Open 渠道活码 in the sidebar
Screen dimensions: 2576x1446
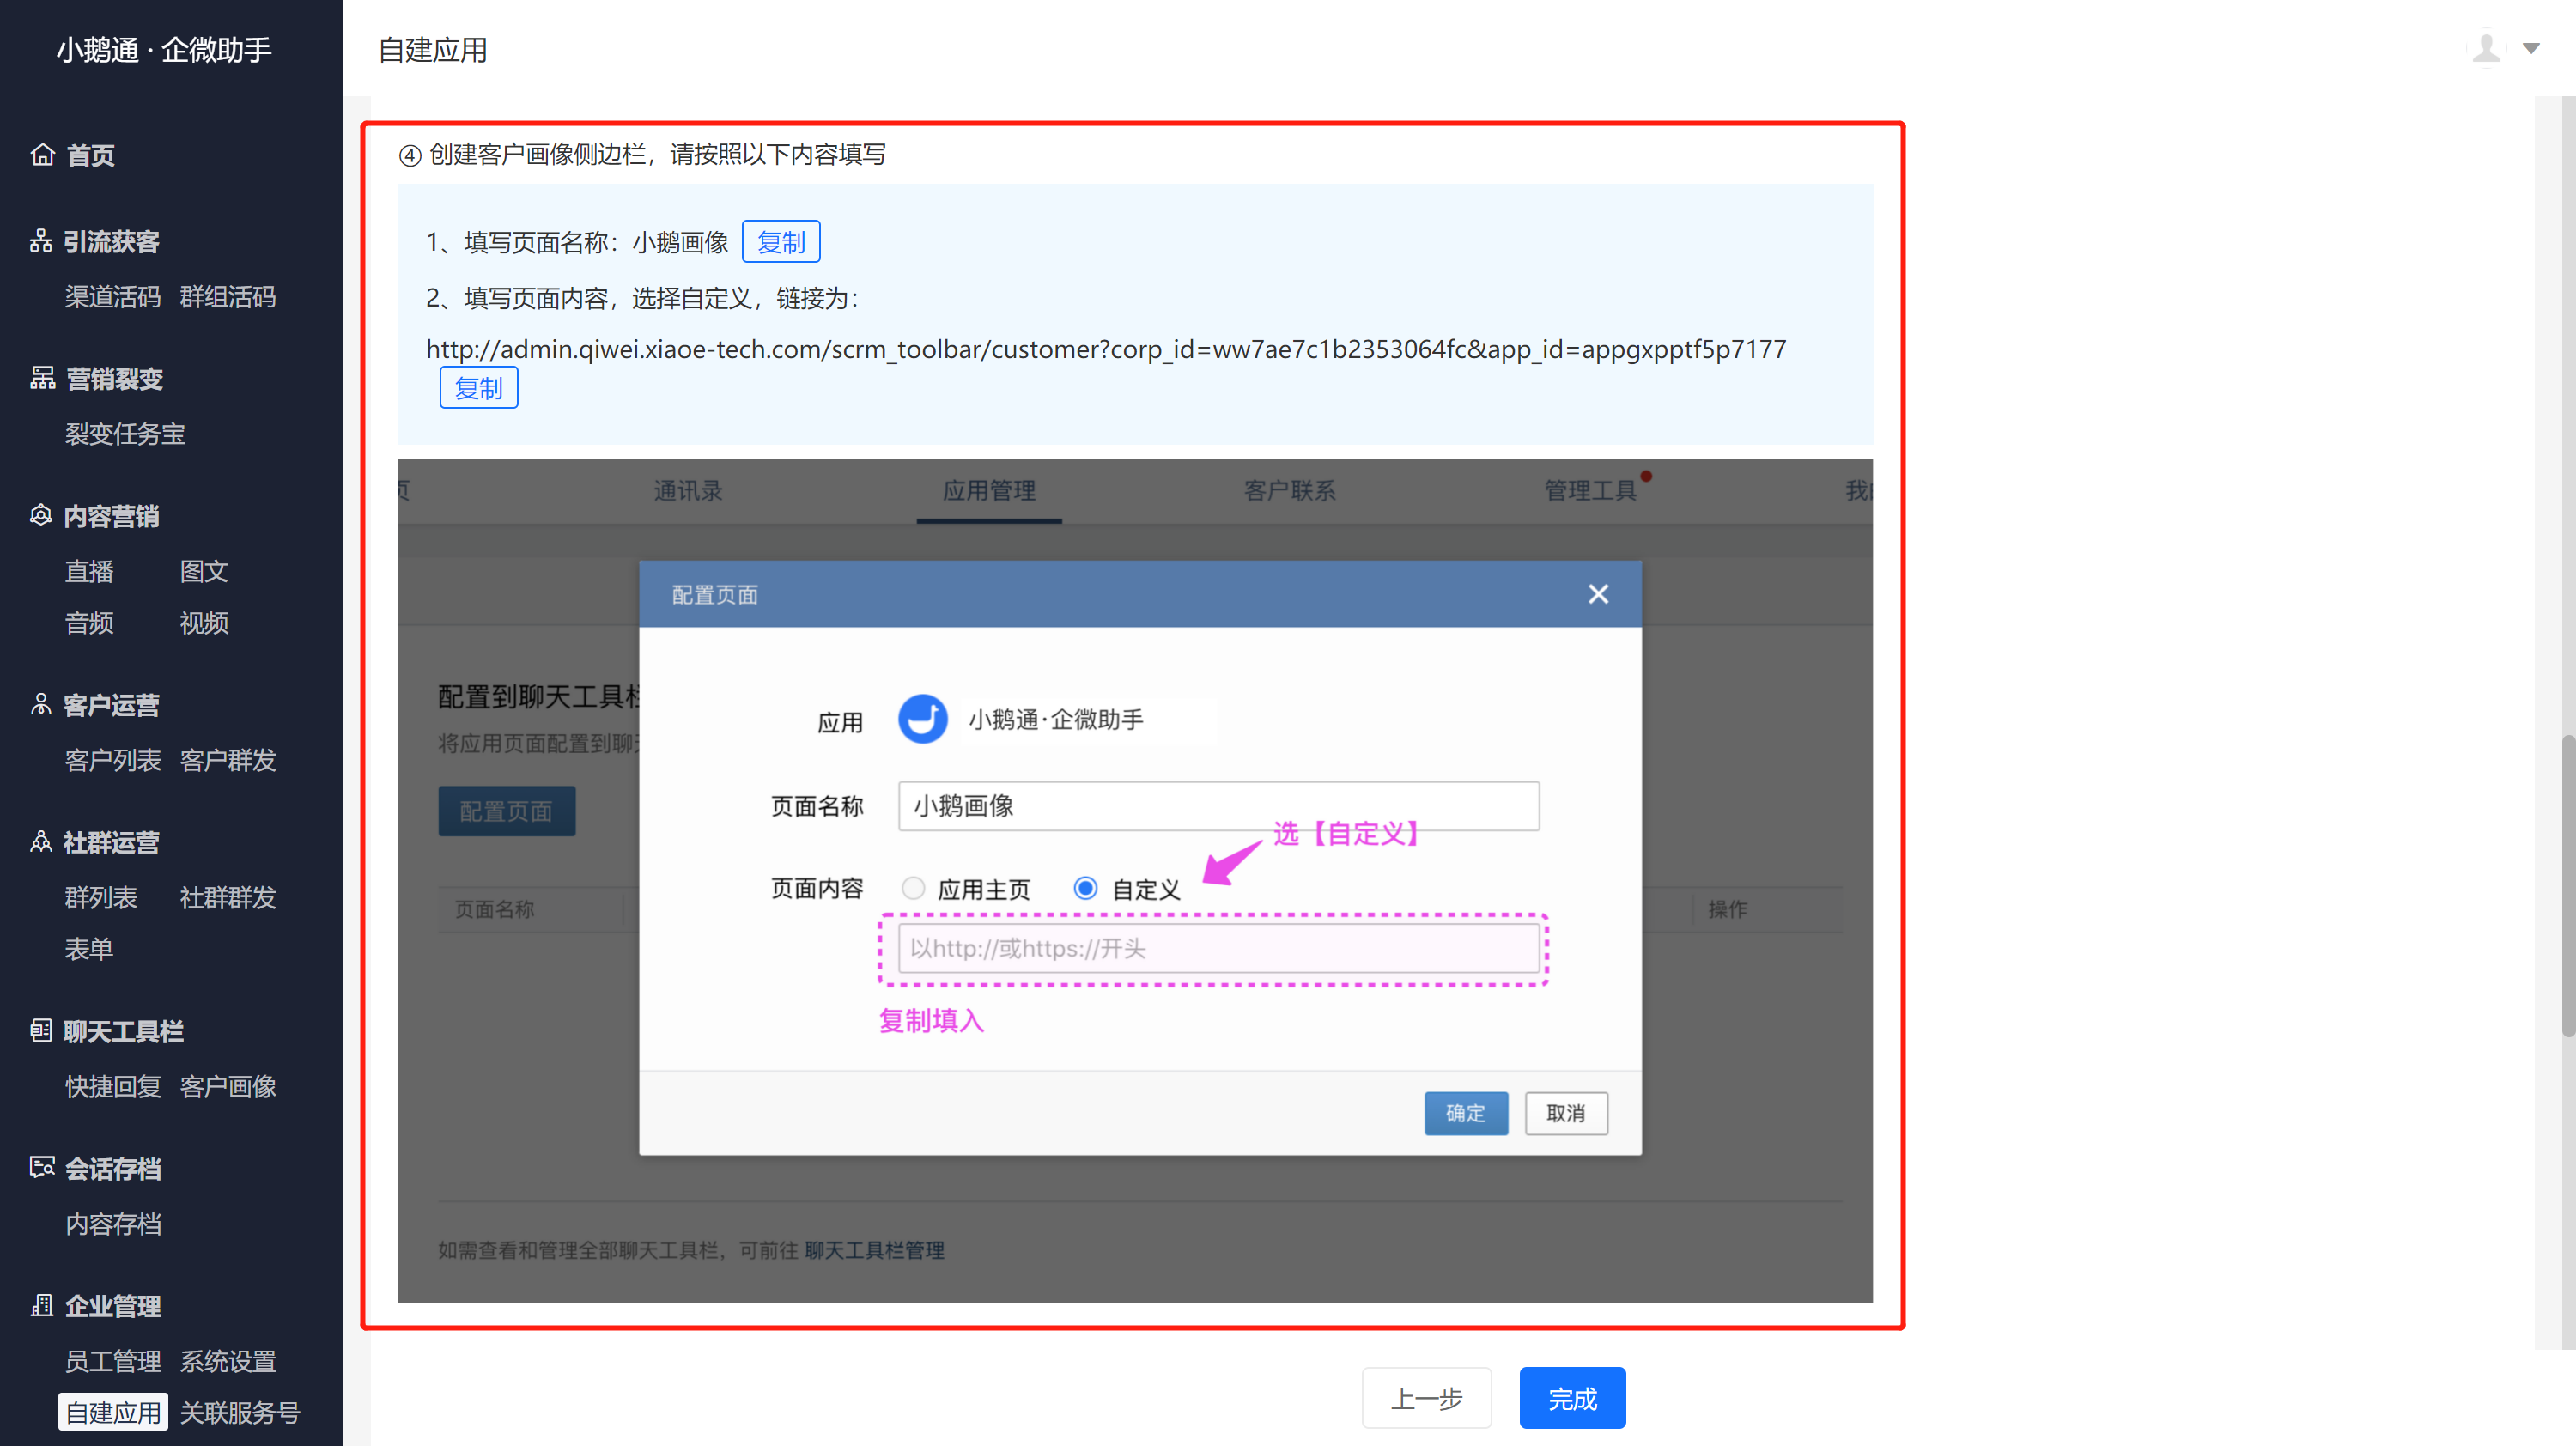tap(113, 297)
